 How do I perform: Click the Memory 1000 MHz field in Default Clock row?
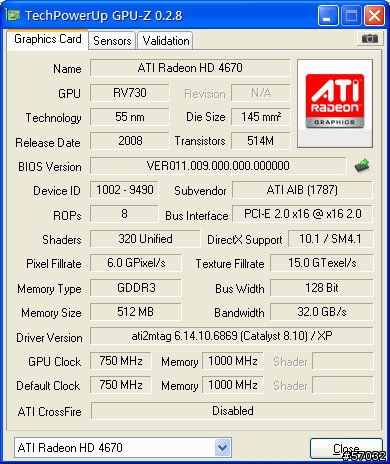[233, 385]
